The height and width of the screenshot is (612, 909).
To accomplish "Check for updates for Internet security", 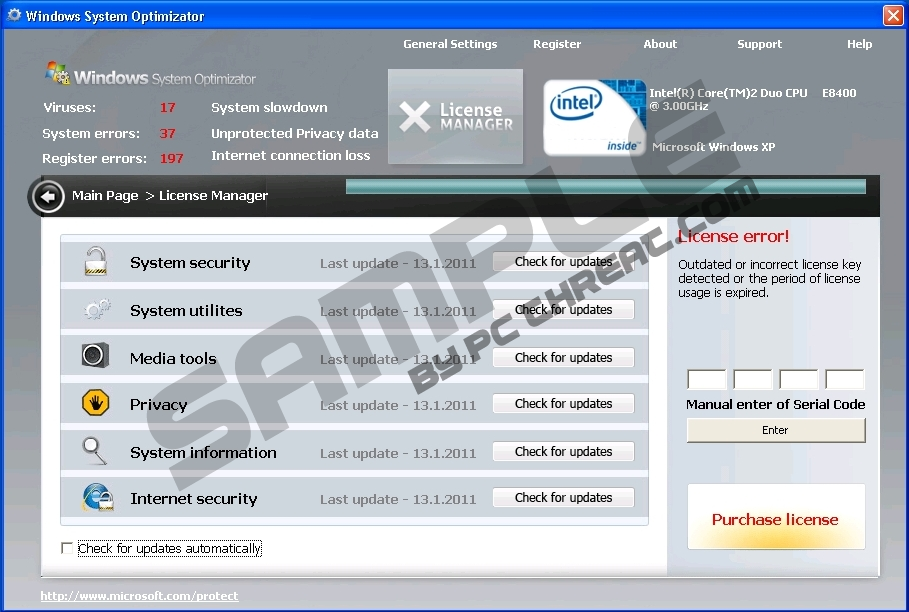I will coord(563,497).
